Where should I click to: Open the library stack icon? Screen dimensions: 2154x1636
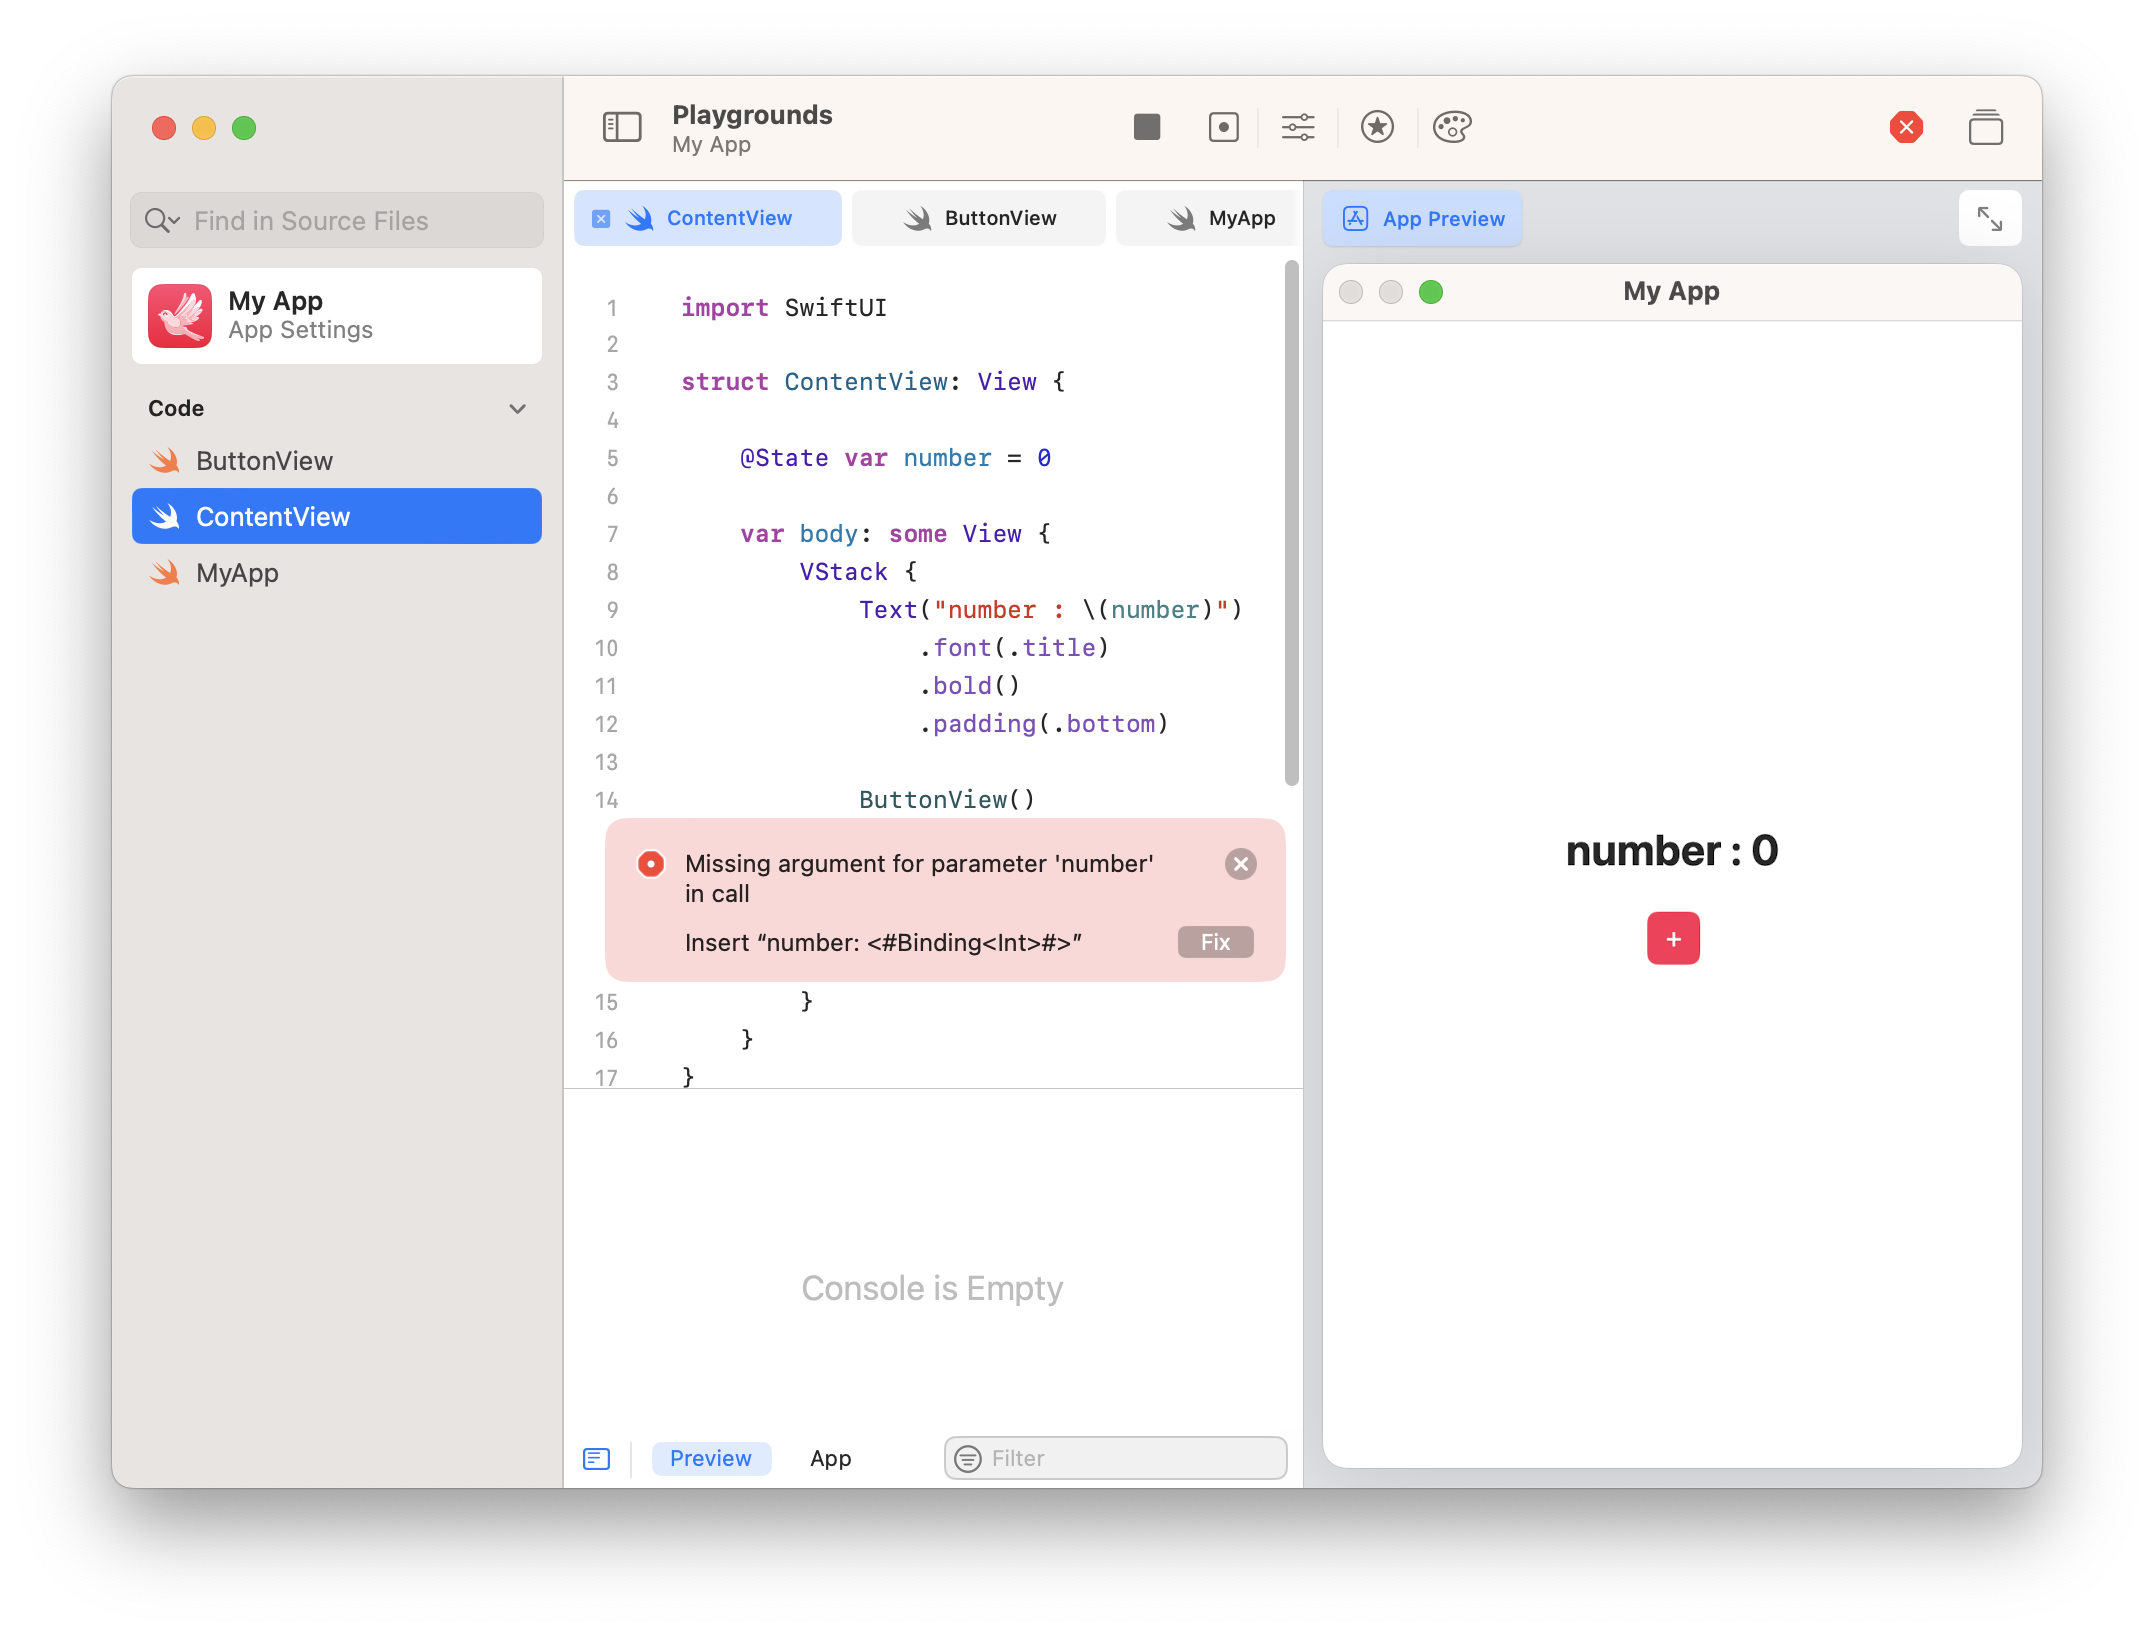tap(1984, 127)
